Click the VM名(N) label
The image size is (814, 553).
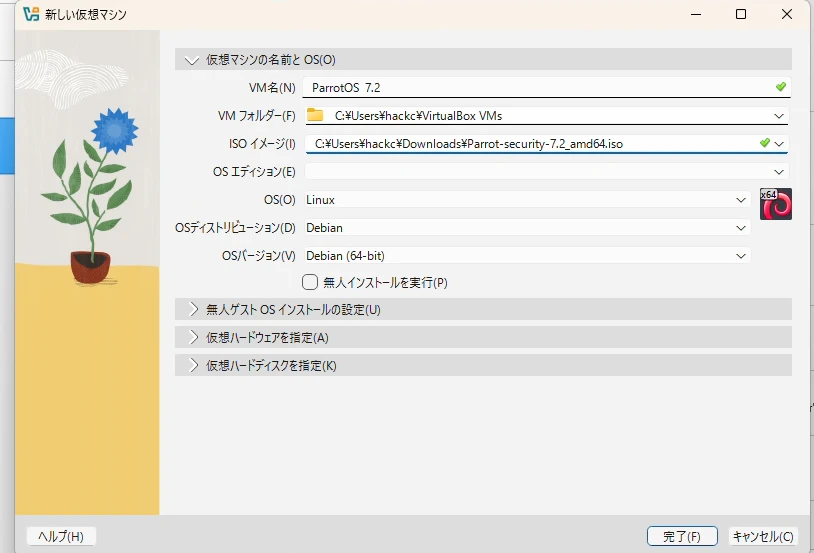272,88
